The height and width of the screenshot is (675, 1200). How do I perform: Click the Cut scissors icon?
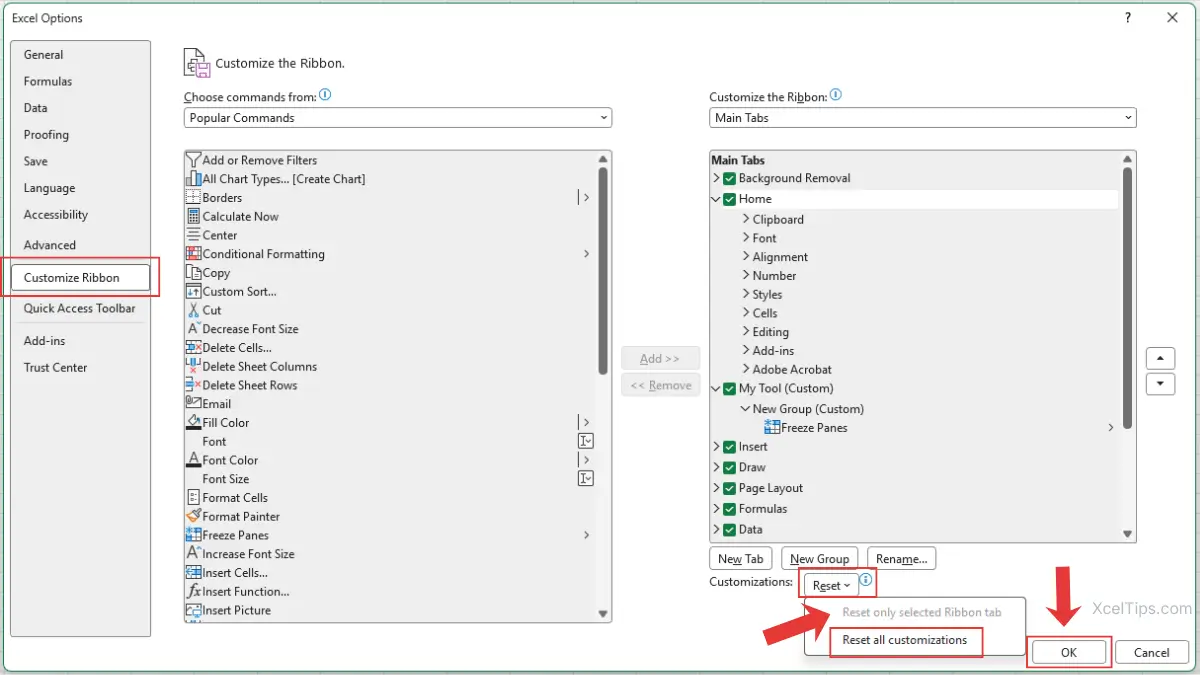194,311
